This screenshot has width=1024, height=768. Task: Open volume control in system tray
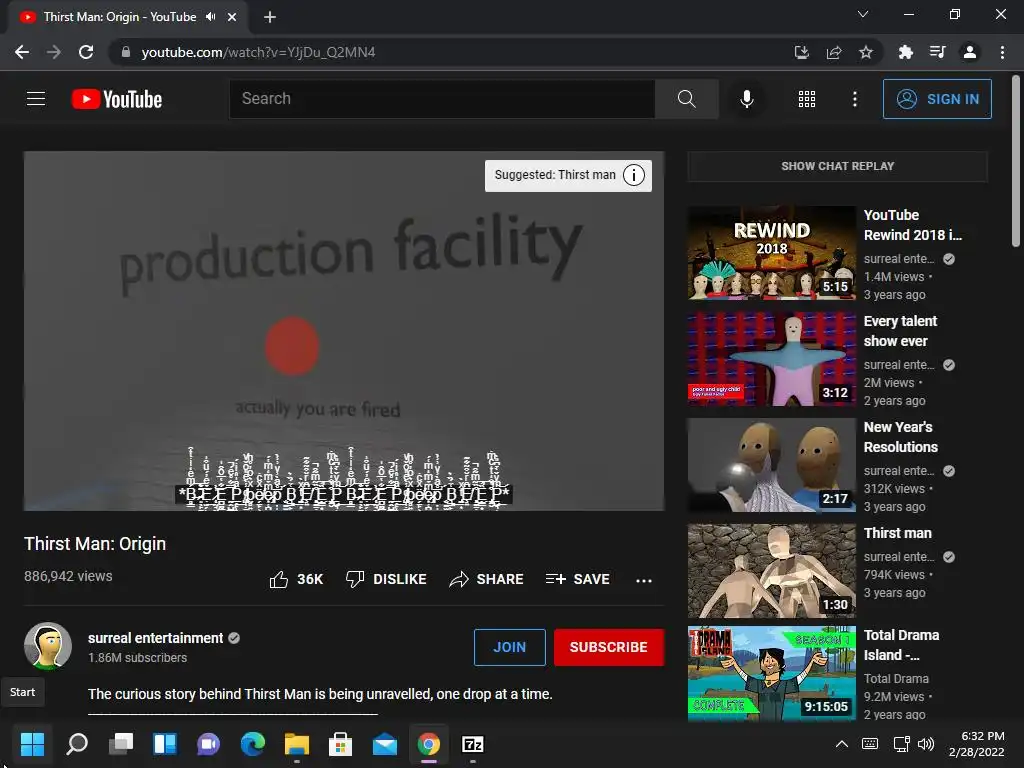click(x=926, y=744)
